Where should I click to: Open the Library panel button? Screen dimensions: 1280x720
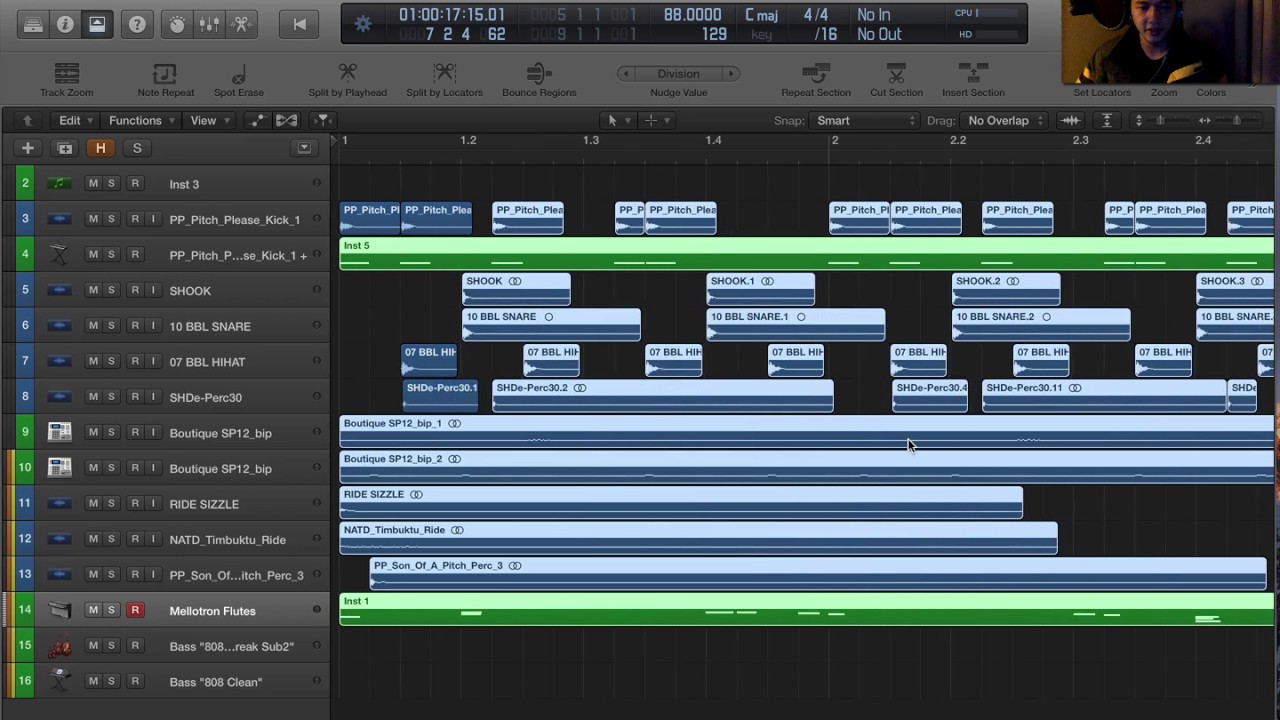pyautogui.click(x=33, y=24)
